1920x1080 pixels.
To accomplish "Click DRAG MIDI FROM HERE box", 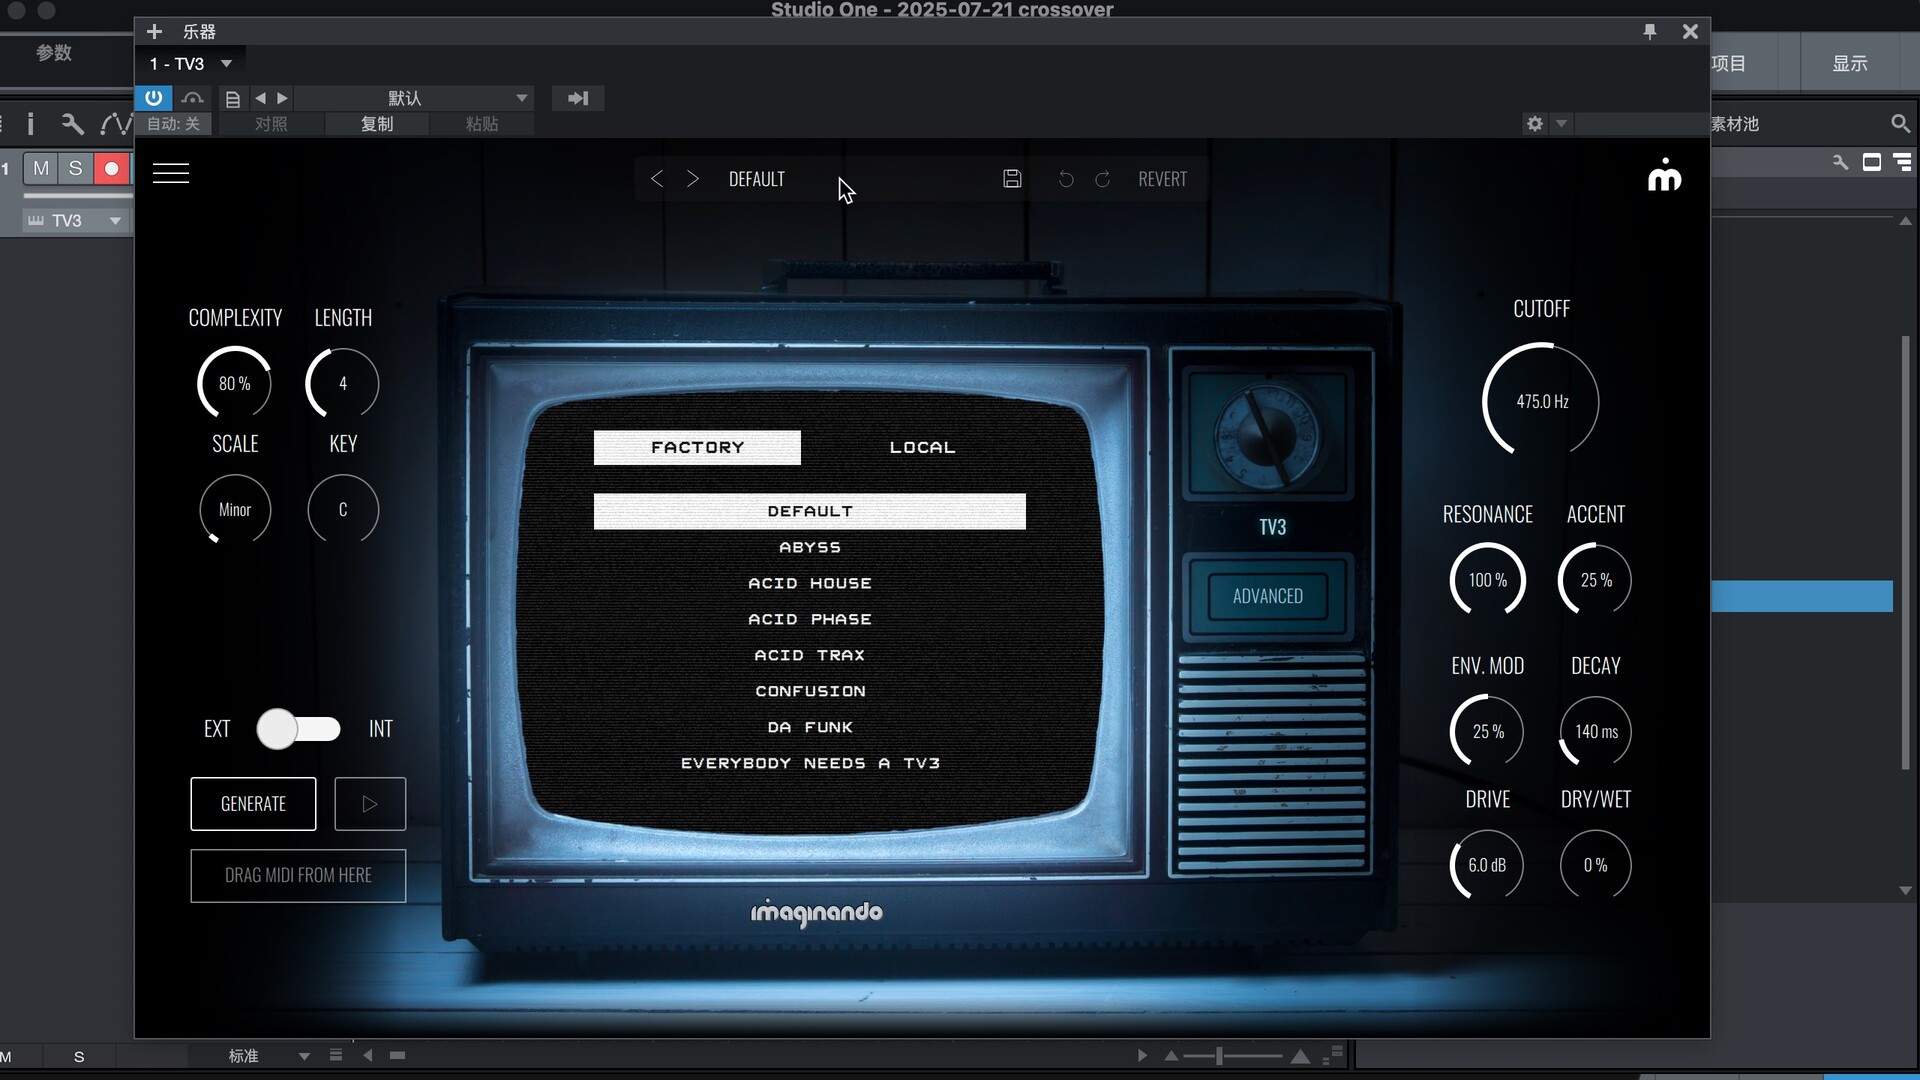I will click(x=298, y=876).
